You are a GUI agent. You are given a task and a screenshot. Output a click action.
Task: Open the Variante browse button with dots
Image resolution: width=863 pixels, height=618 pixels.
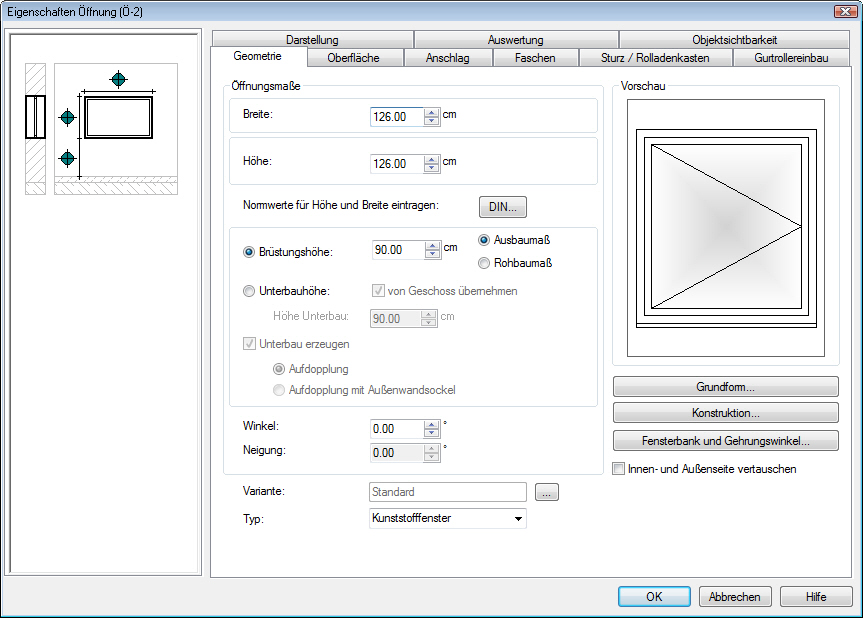point(547,492)
